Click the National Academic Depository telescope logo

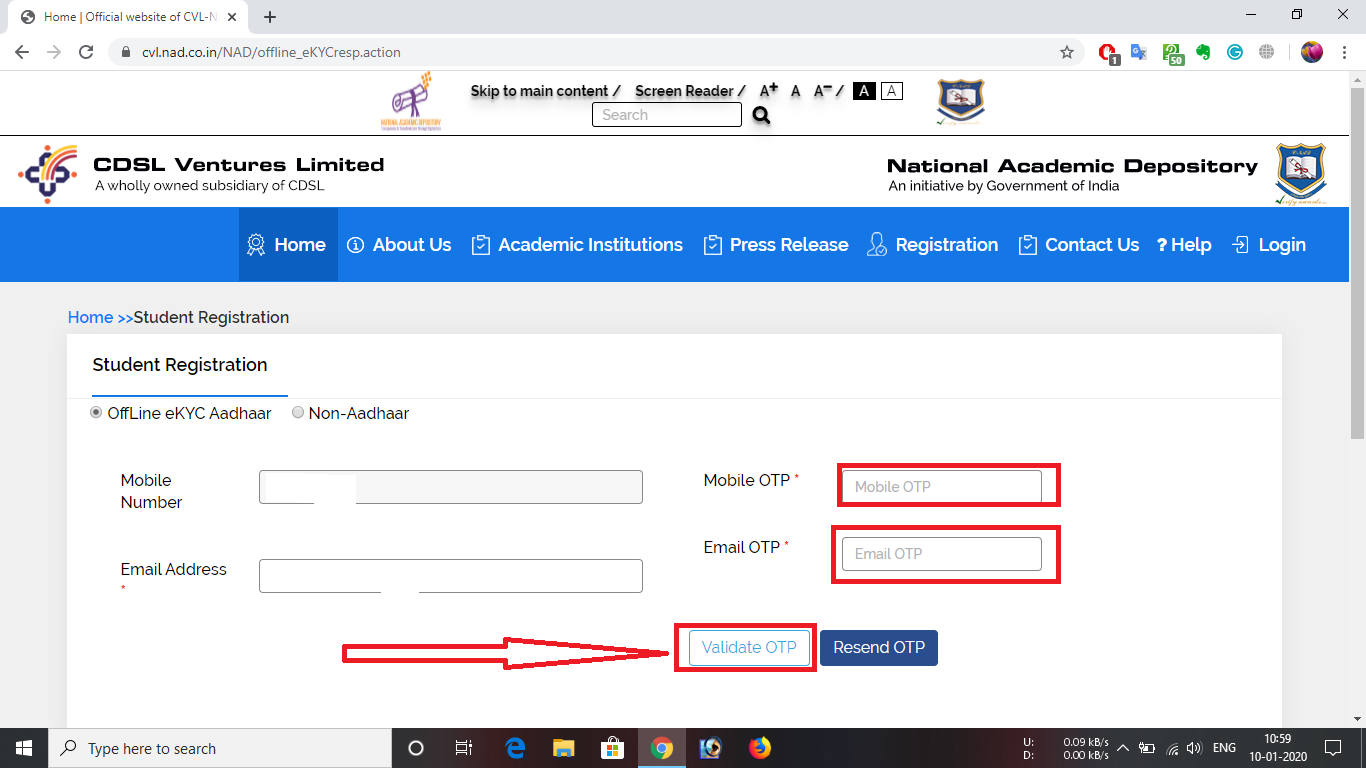[x=411, y=101]
